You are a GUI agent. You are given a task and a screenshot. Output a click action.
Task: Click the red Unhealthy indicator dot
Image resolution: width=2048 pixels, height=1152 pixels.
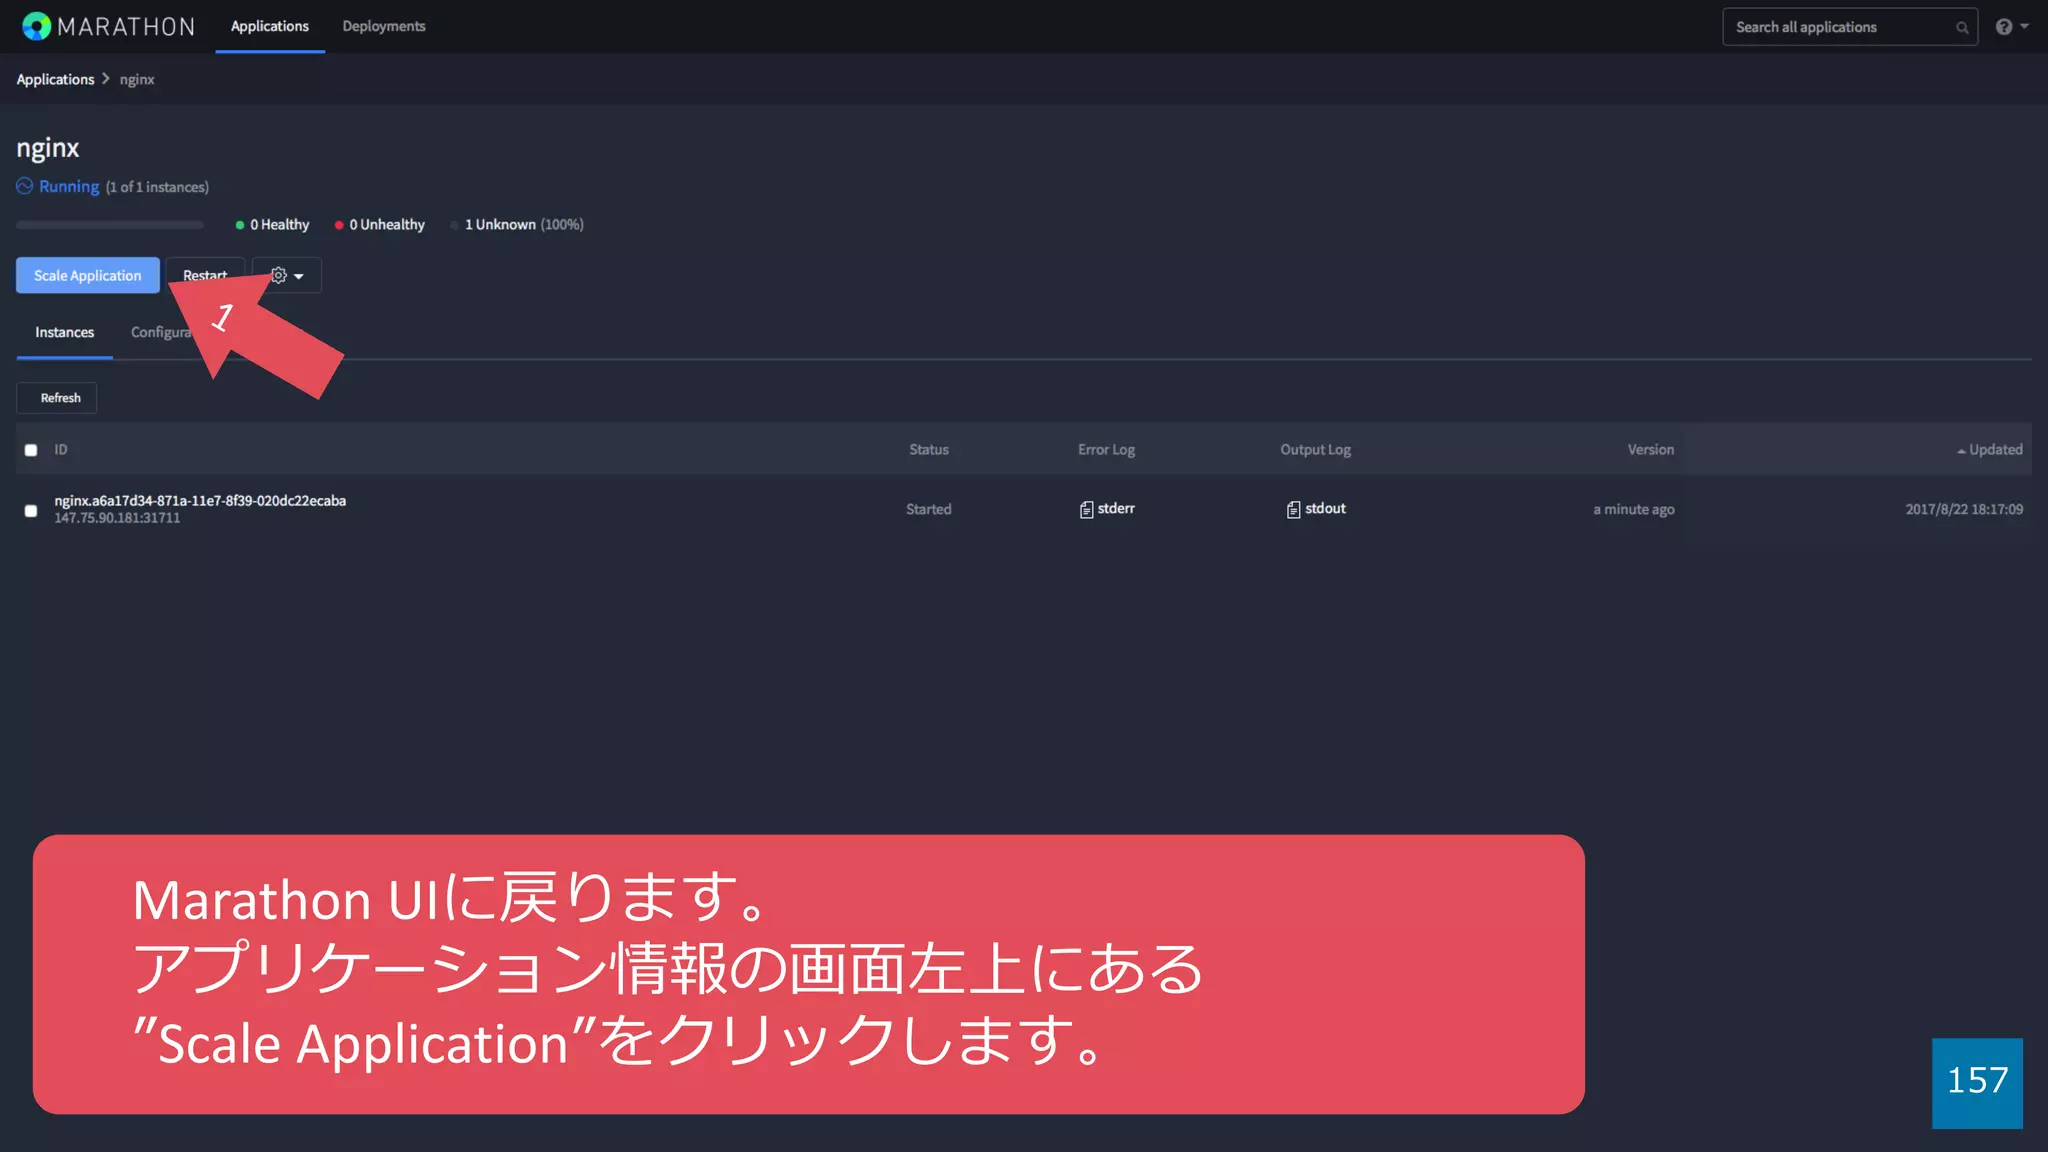(339, 225)
